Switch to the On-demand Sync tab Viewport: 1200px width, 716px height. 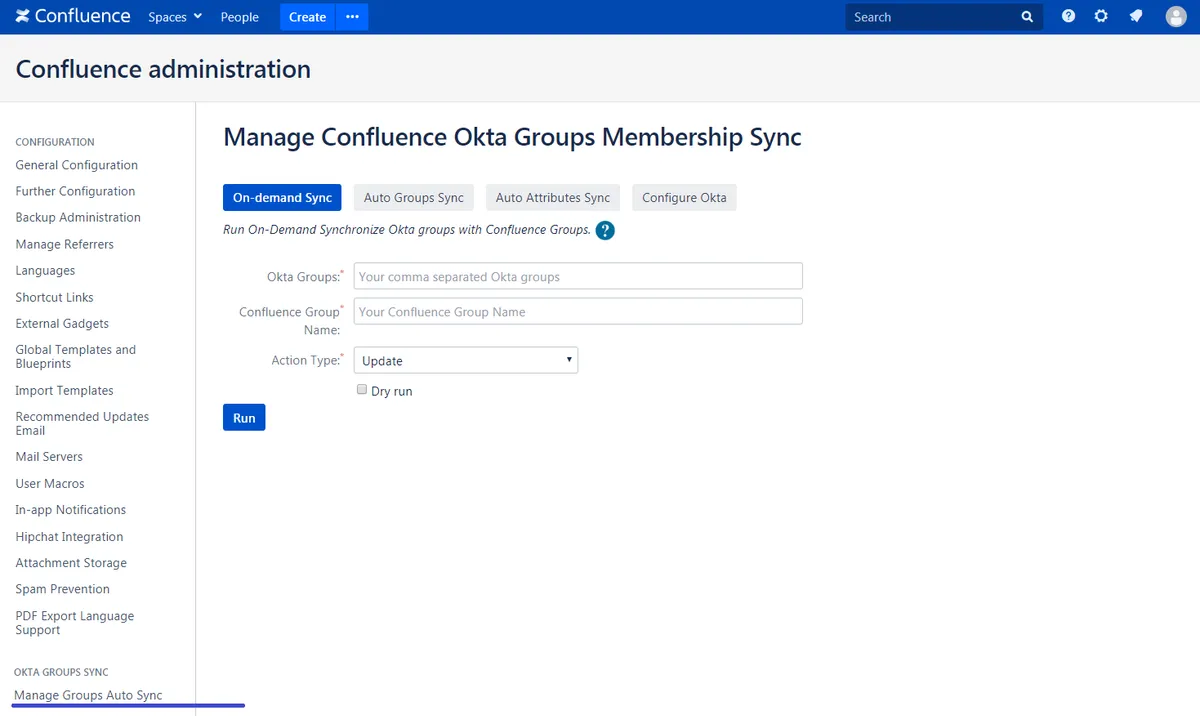[x=282, y=197]
